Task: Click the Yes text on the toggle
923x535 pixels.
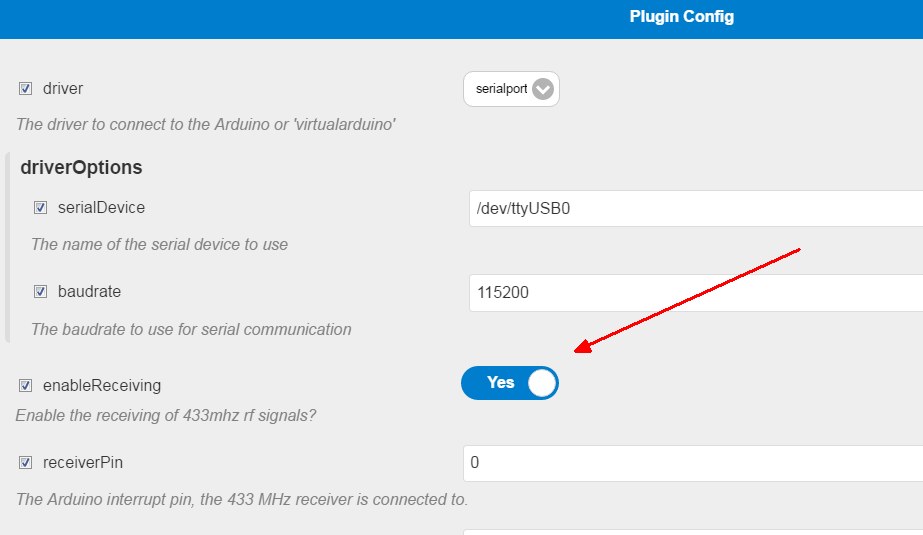Action: pos(500,383)
